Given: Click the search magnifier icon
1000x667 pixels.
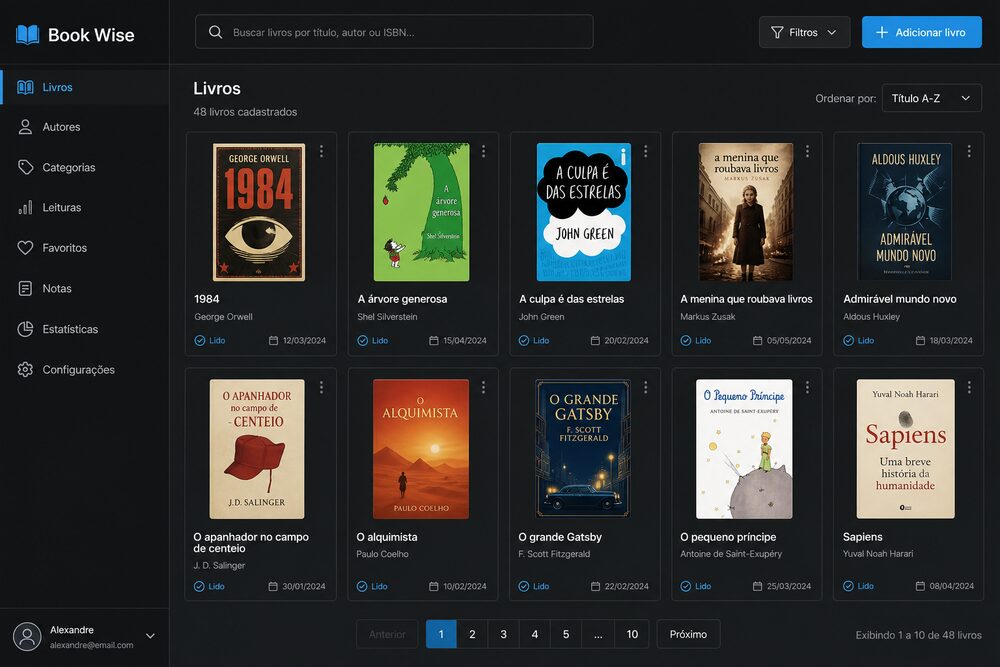Looking at the screenshot, I should click(216, 32).
